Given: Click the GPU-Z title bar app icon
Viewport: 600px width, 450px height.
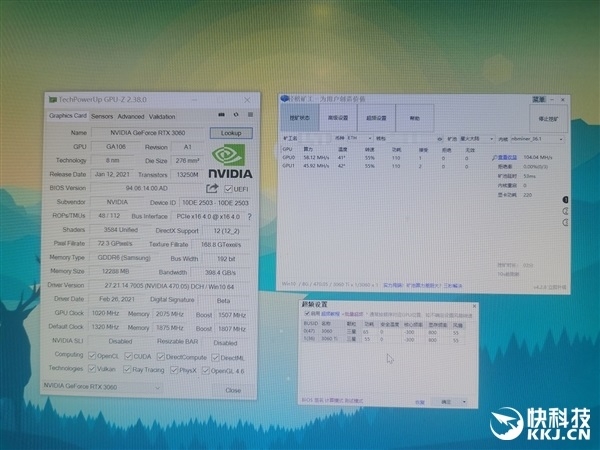Looking at the screenshot, I should tap(52, 99).
